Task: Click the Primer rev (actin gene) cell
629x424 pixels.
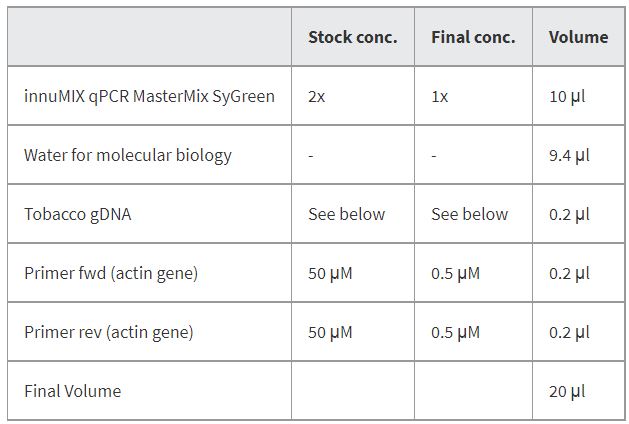Action: pos(109,332)
